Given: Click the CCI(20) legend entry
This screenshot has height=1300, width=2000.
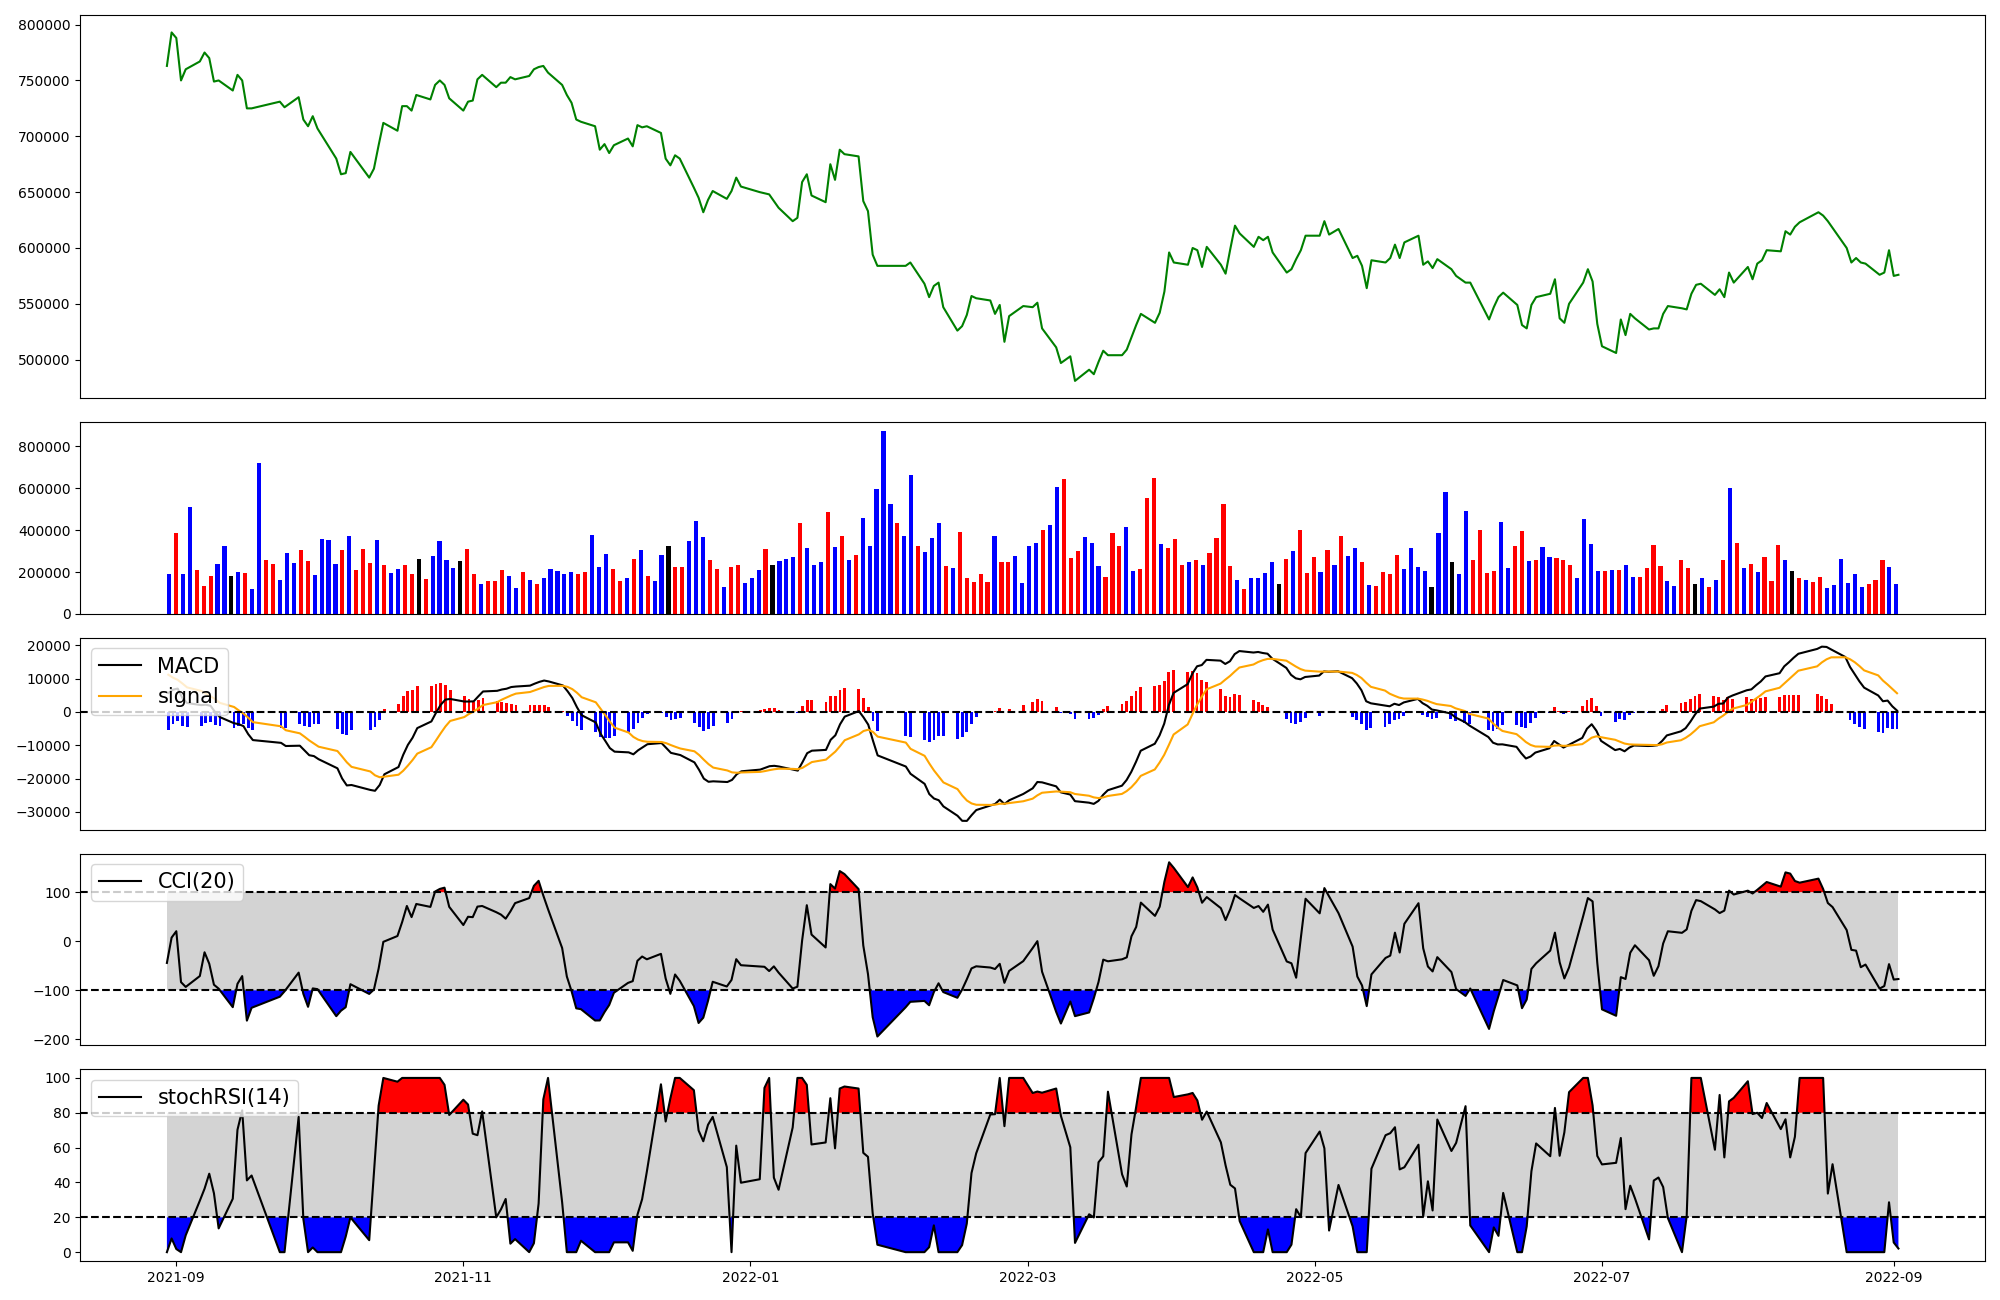Looking at the screenshot, I should click(x=195, y=881).
